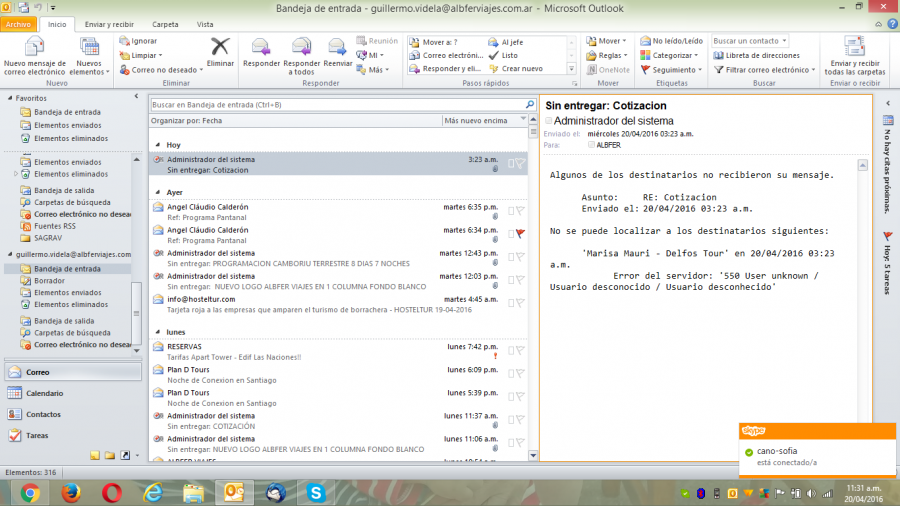Image resolution: width=900 pixels, height=506 pixels.
Task: Open the info@hosteltur.com message
Action: [339, 304]
